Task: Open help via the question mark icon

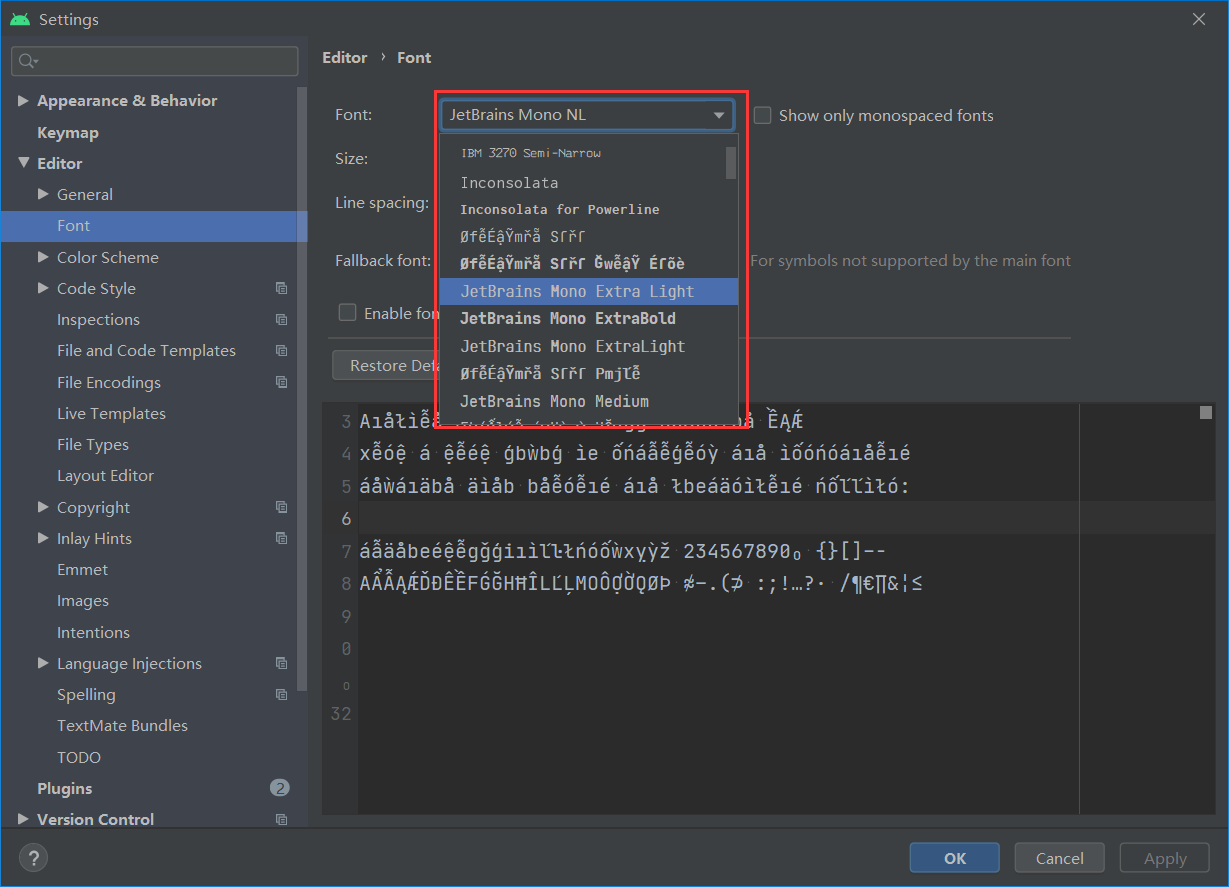Action: tap(33, 857)
